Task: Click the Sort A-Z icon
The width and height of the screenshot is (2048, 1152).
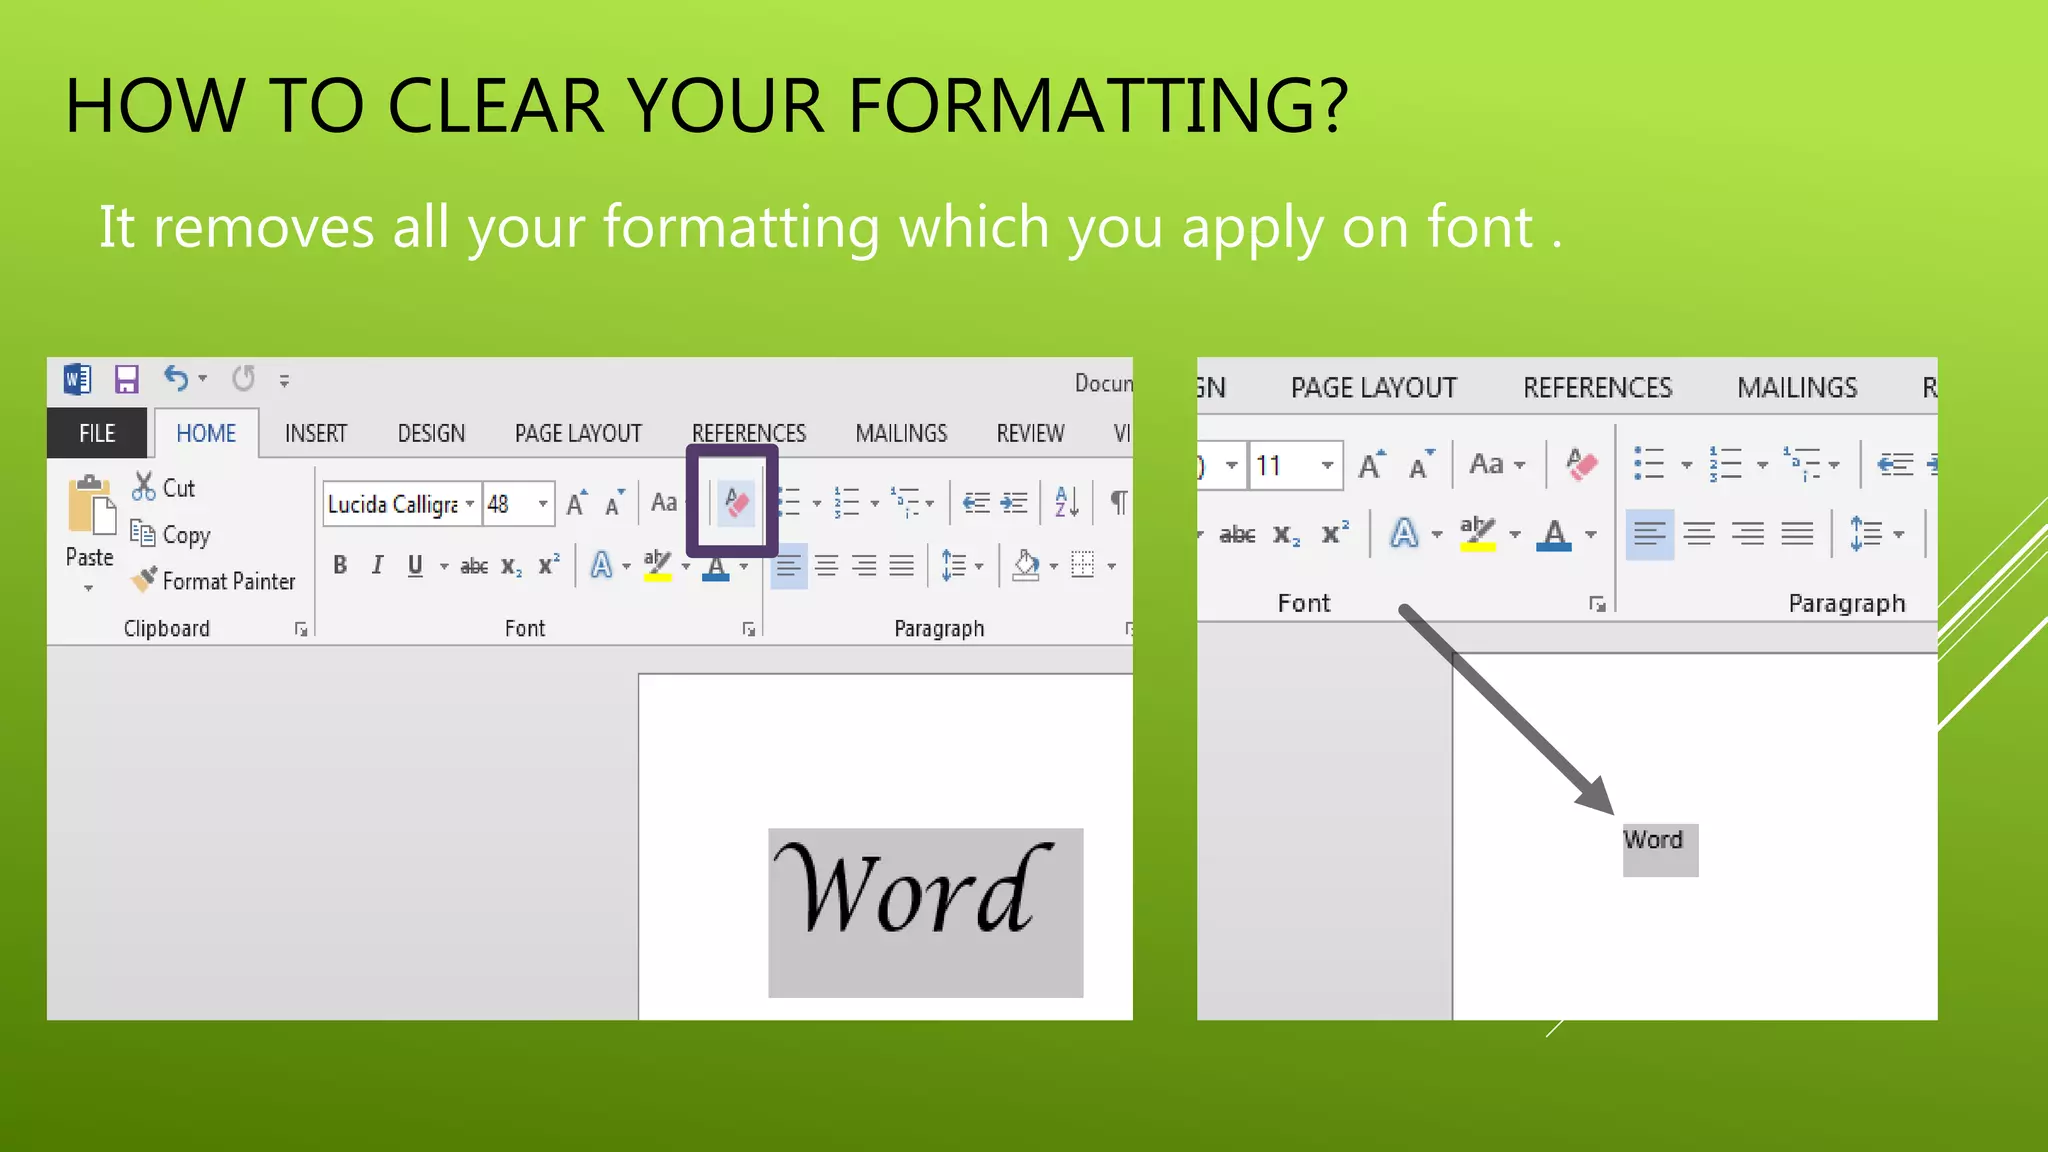Action: (1066, 502)
